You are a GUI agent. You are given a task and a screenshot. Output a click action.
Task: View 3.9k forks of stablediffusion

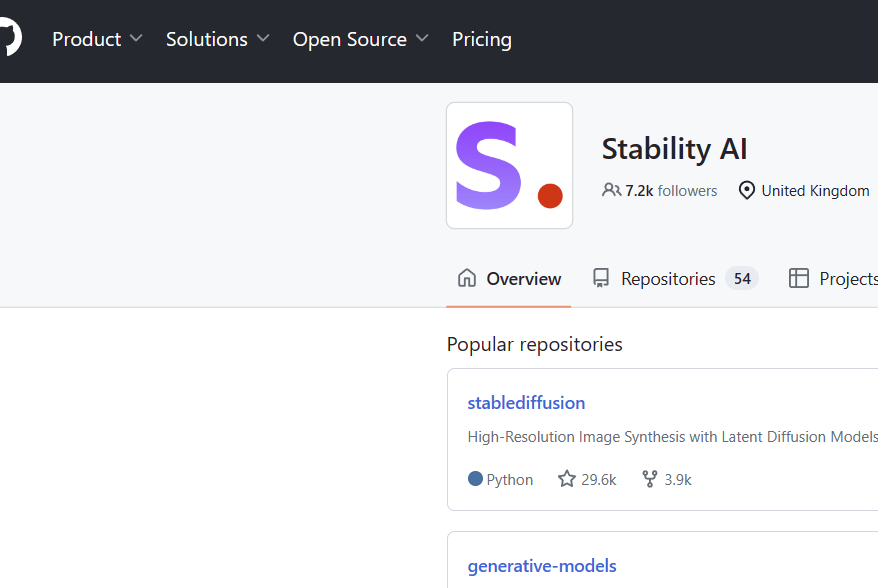point(667,479)
